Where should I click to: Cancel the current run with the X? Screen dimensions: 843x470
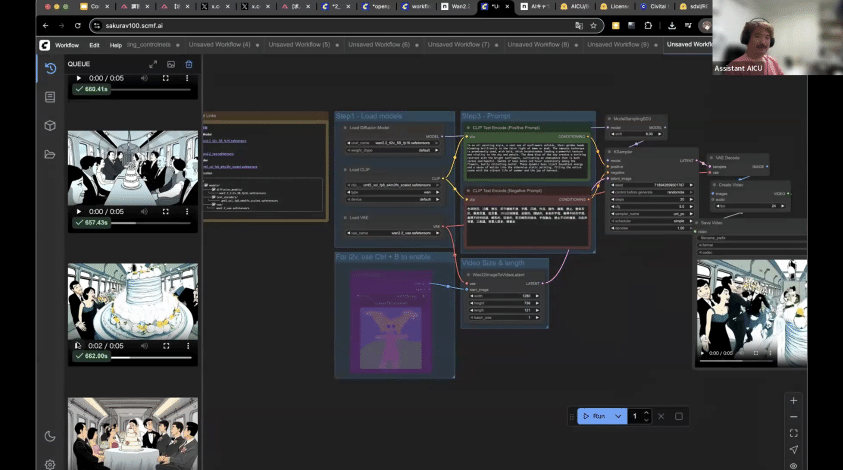coord(661,416)
